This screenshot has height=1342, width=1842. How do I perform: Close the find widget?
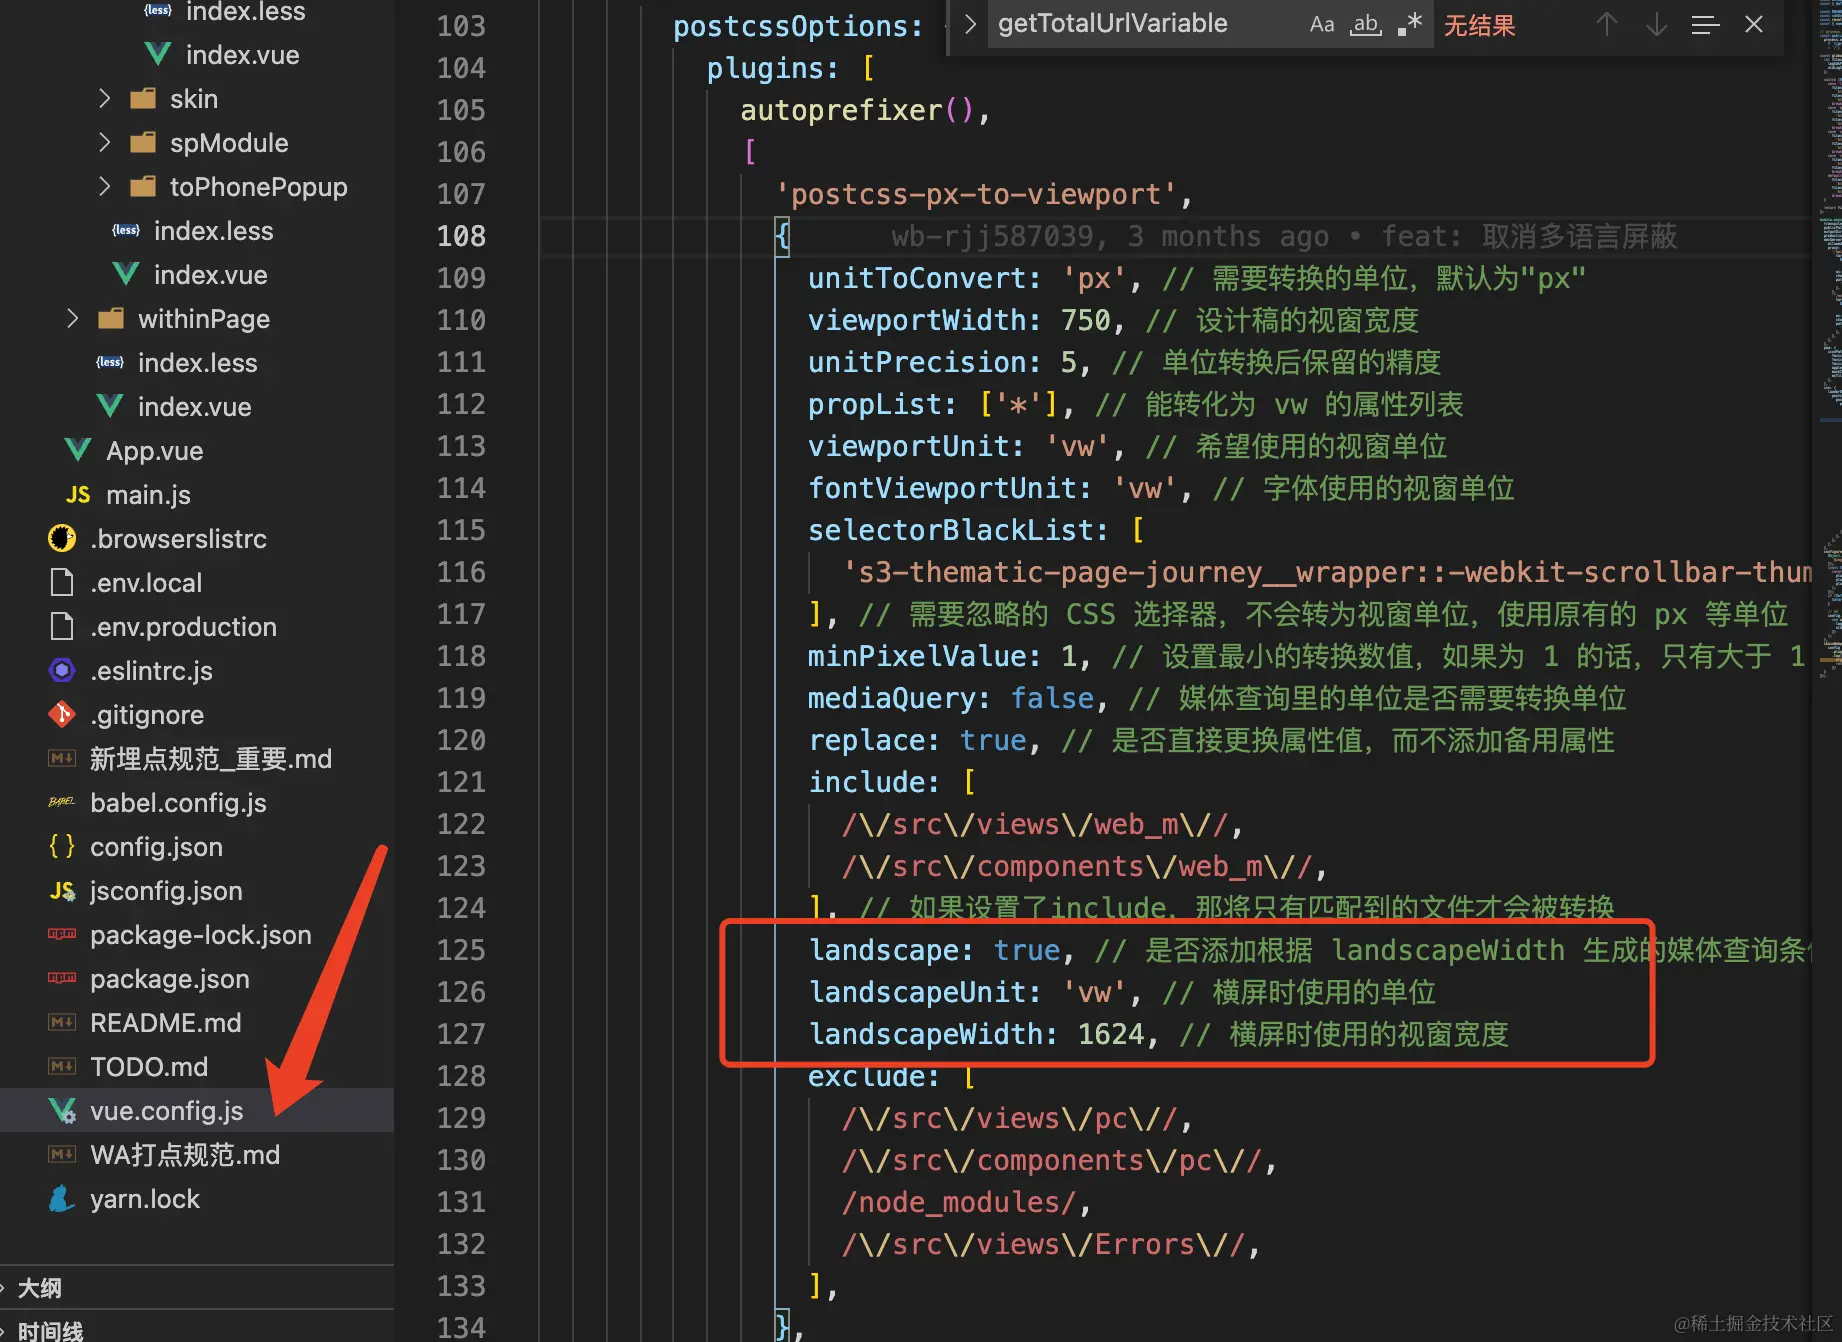click(1754, 25)
